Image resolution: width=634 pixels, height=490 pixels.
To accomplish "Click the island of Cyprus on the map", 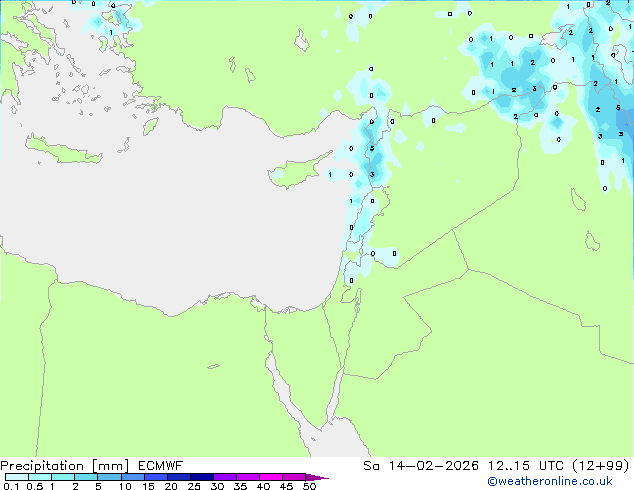I will click(295, 172).
